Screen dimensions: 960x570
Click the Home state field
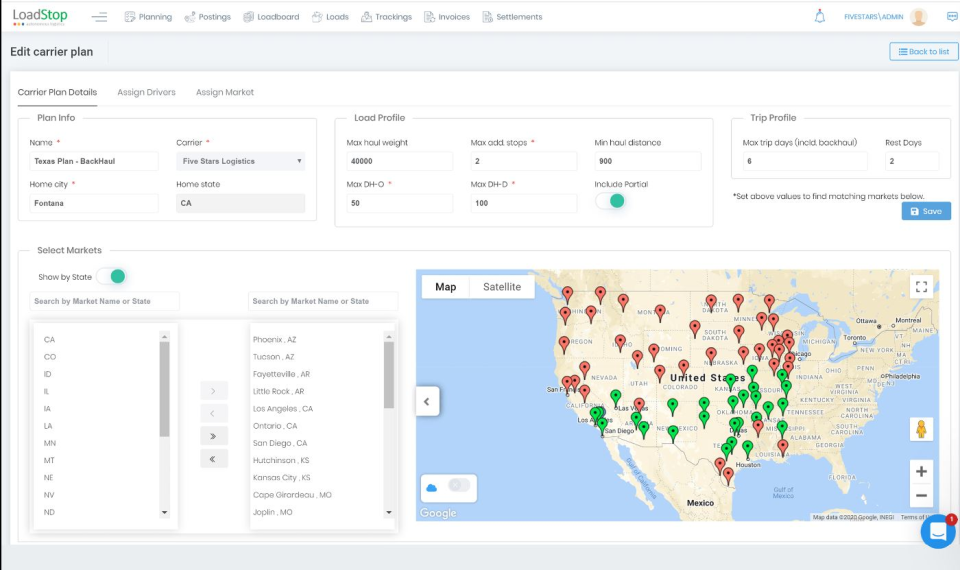click(x=241, y=203)
